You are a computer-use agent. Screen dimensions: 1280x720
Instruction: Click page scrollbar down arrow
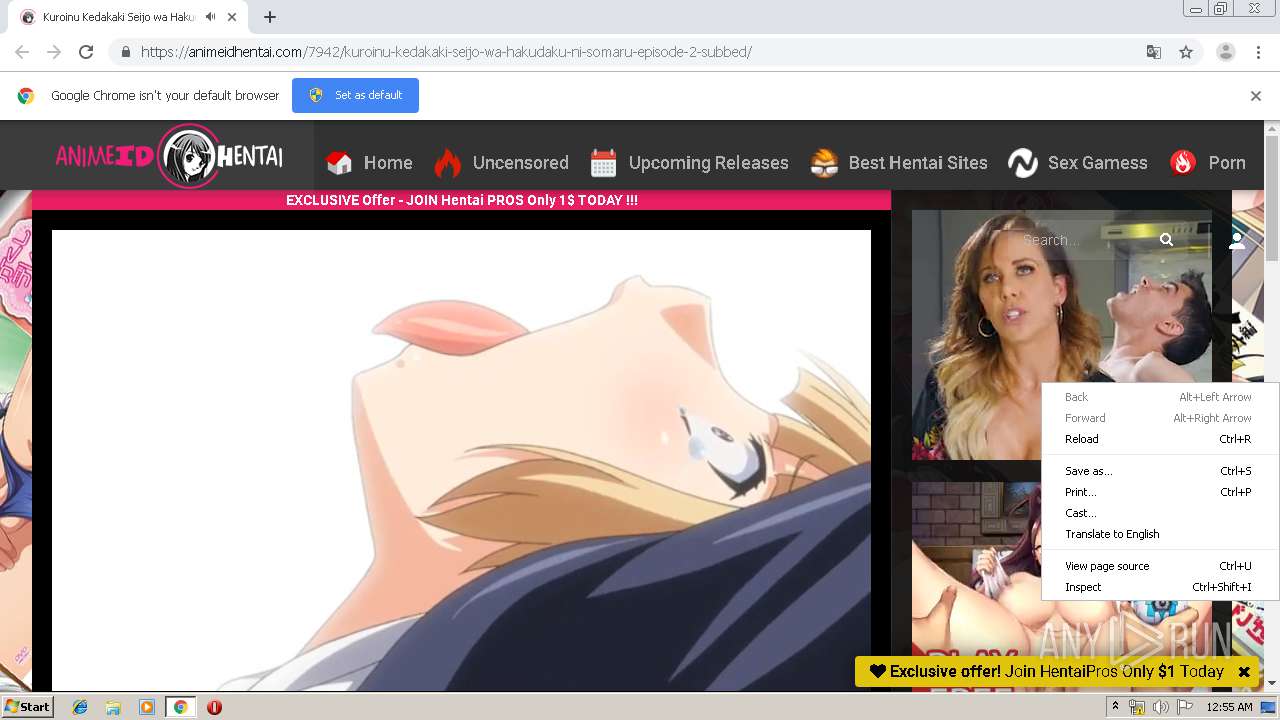[x=1272, y=683]
